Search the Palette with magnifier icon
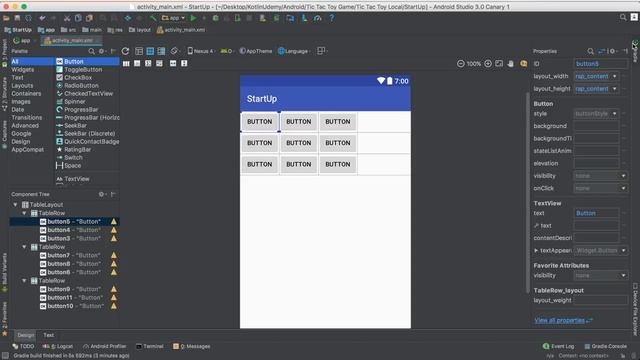 click(91, 51)
